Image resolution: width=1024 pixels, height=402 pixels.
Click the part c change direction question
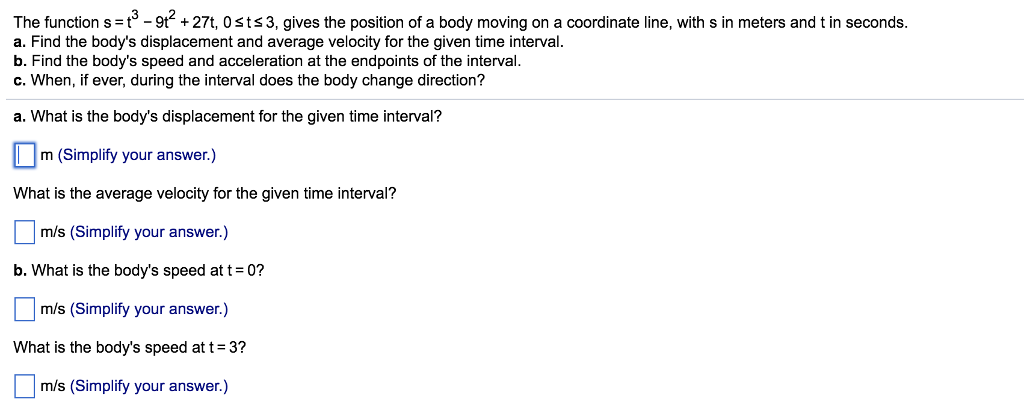[249, 80]
